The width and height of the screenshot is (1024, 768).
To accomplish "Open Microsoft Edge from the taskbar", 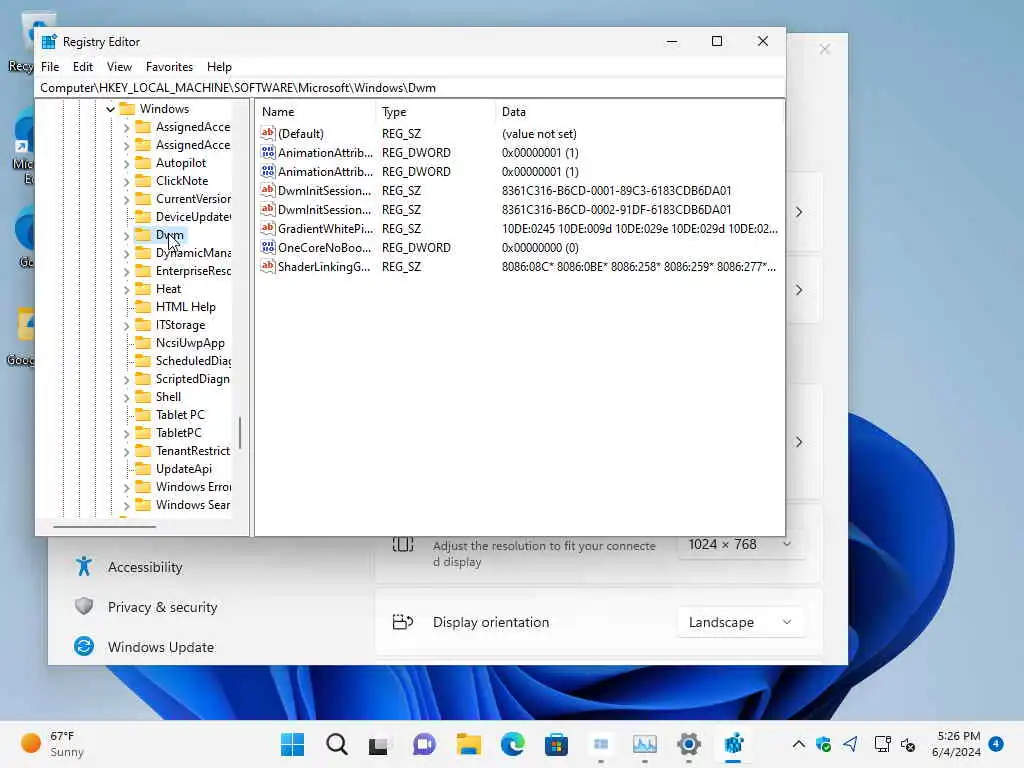I will [513, 744].
